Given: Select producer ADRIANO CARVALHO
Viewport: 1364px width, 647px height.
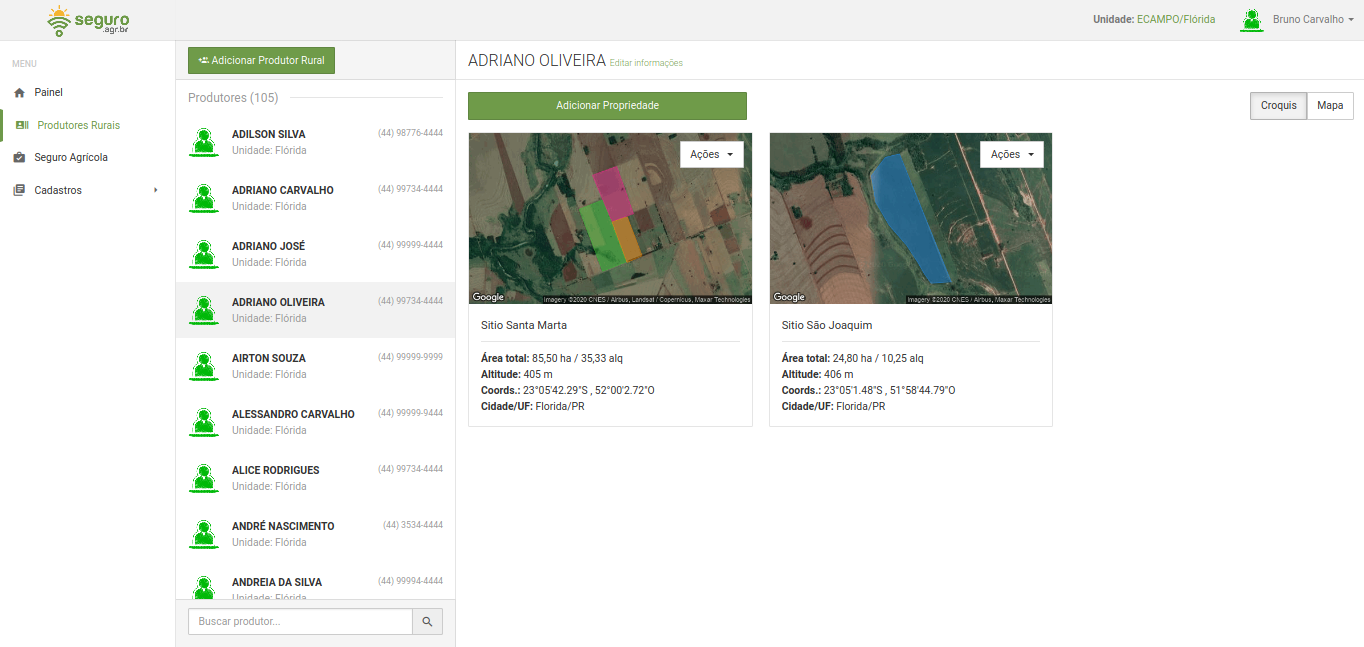Looking at the screenshot, I should (315, 198).
